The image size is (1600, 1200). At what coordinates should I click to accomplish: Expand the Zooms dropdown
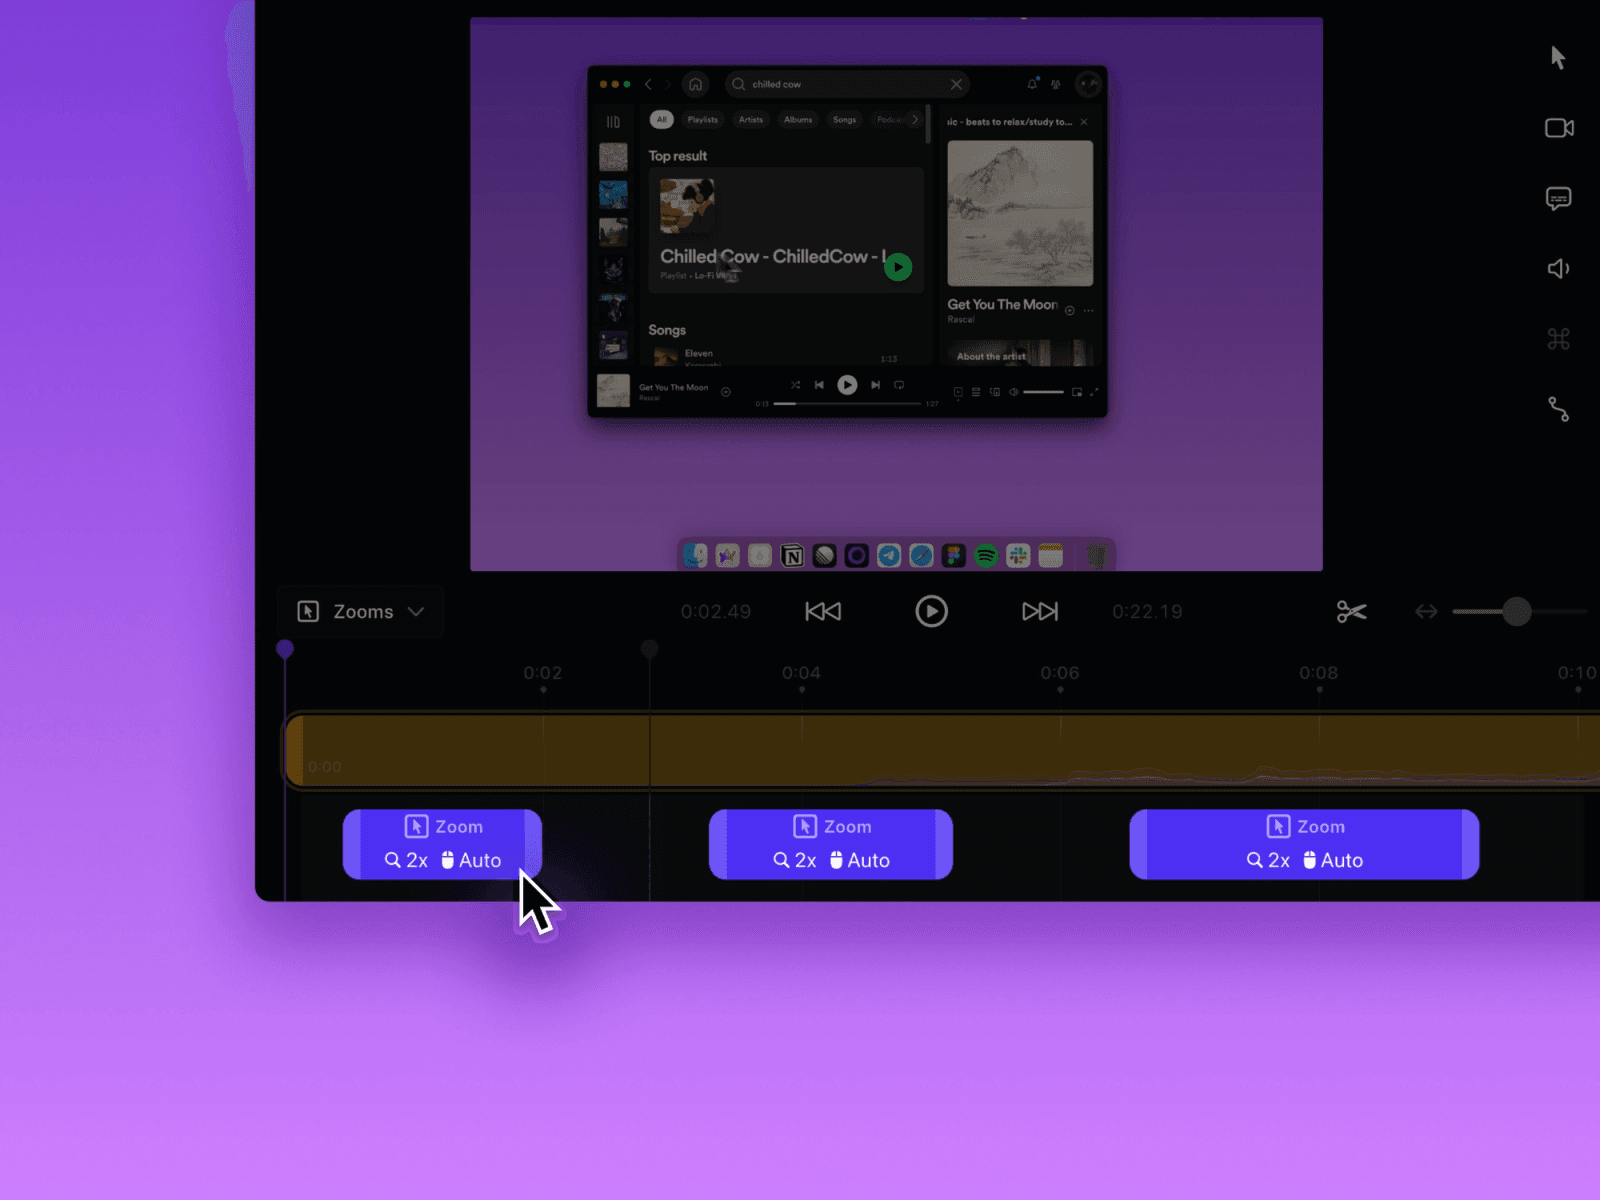[x=361, y=612]
